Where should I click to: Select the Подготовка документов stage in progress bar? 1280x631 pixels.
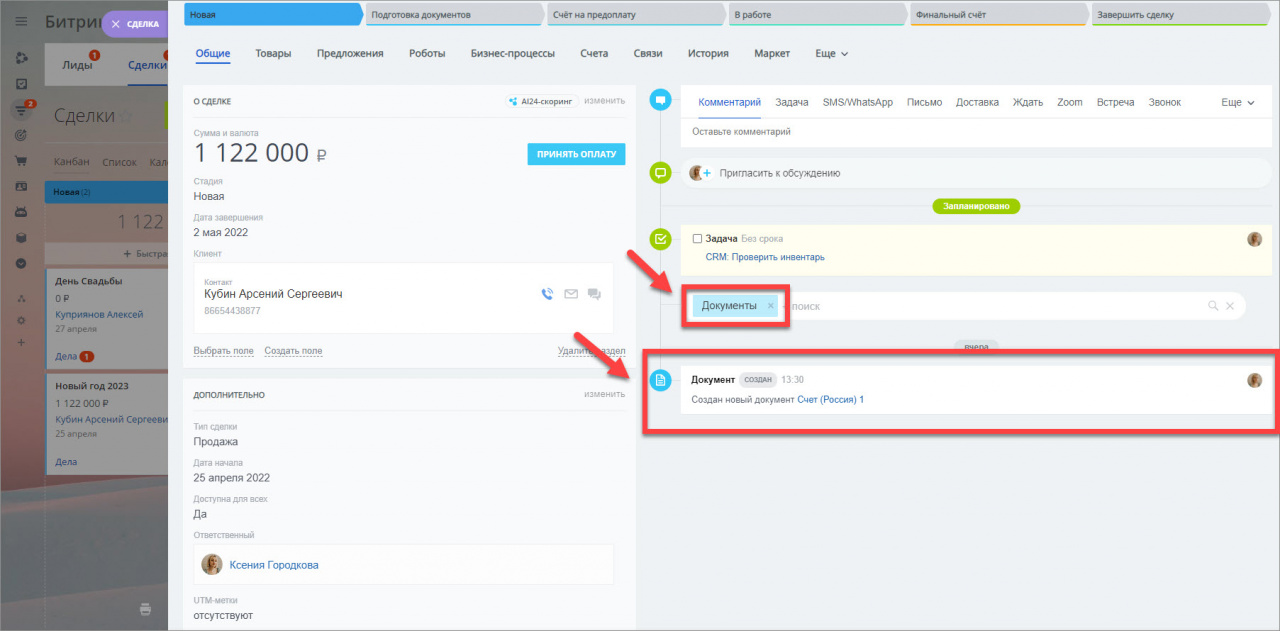pyautogui.click(x=455, y=15)
